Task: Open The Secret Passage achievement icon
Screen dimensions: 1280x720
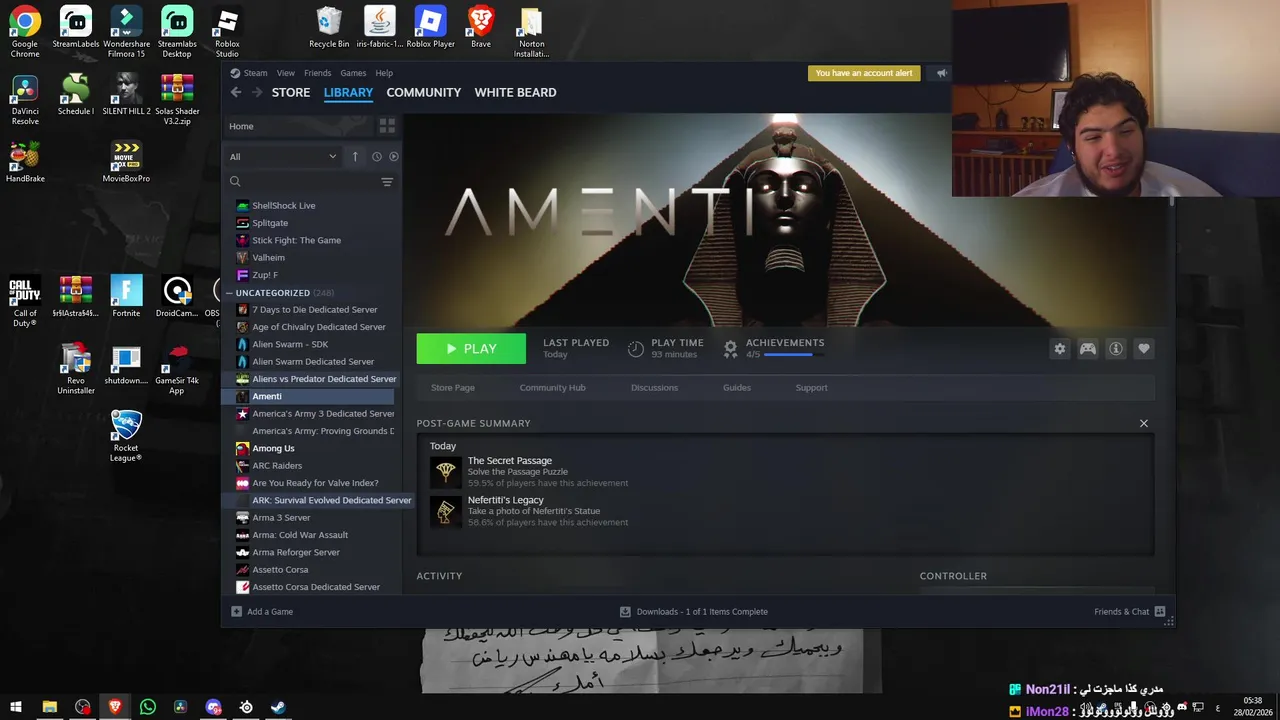Action: tap(445, 472)
